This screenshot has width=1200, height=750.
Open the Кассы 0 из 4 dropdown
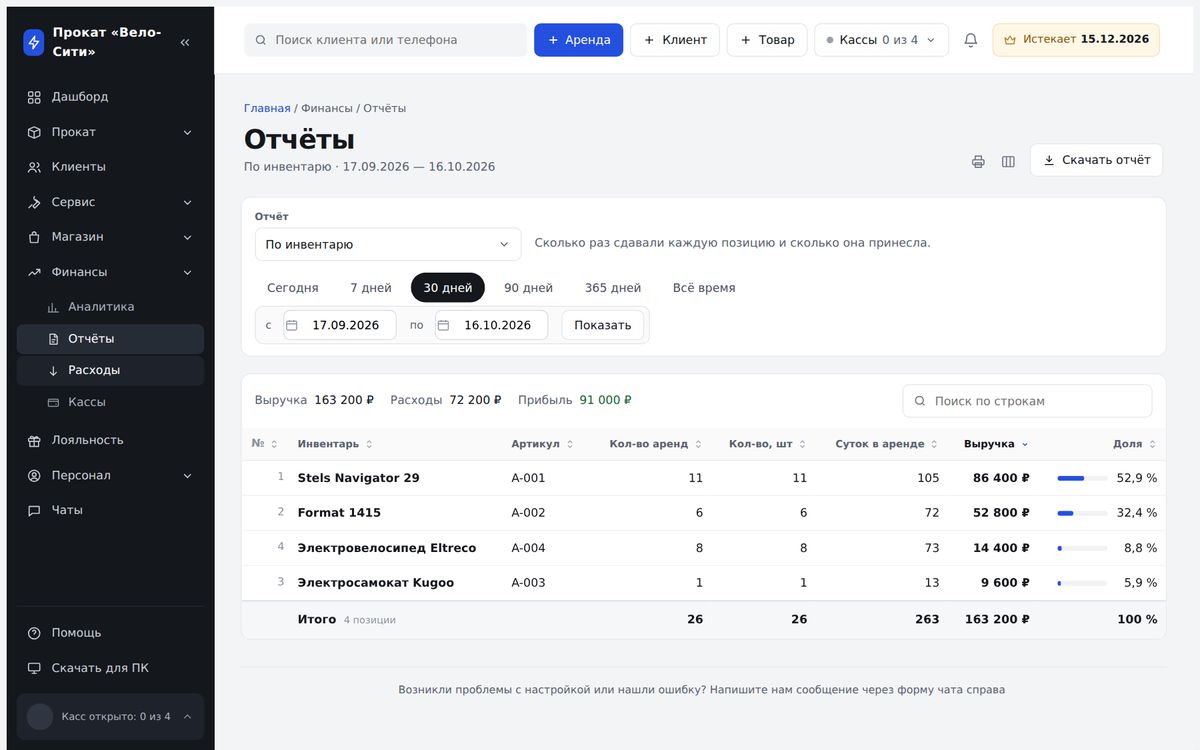pos(881,40)
